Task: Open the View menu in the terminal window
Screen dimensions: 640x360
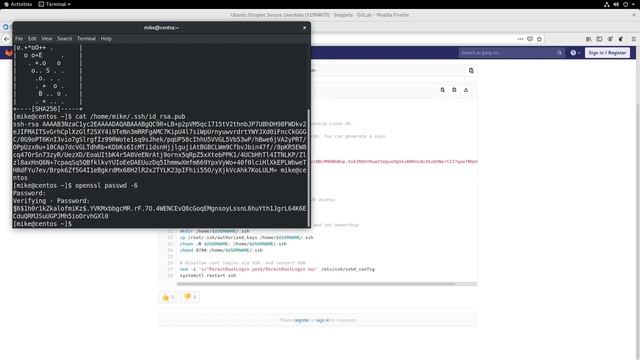Action: [47, 38]
